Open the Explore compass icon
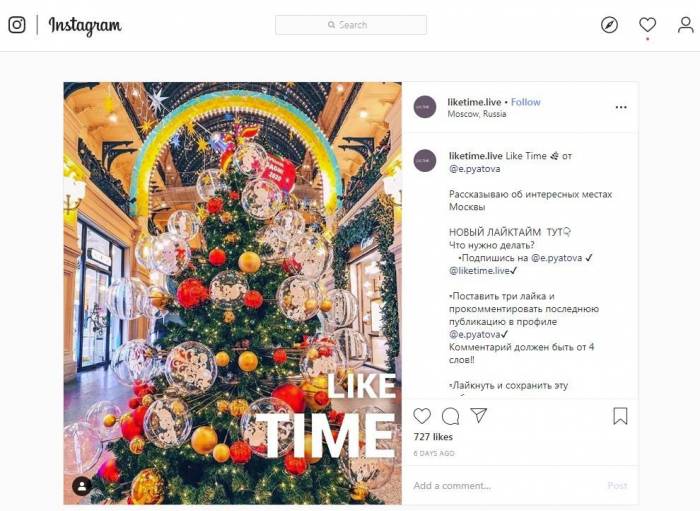The width and height of the screenshot is (700, 511). 609,25
